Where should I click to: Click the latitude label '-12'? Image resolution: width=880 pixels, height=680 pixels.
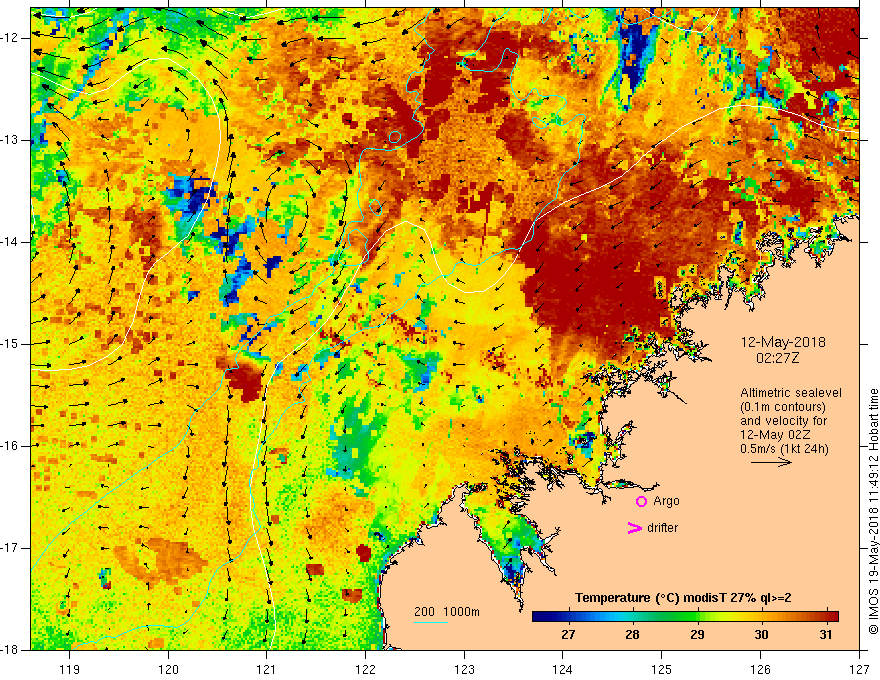click(10, 38)
